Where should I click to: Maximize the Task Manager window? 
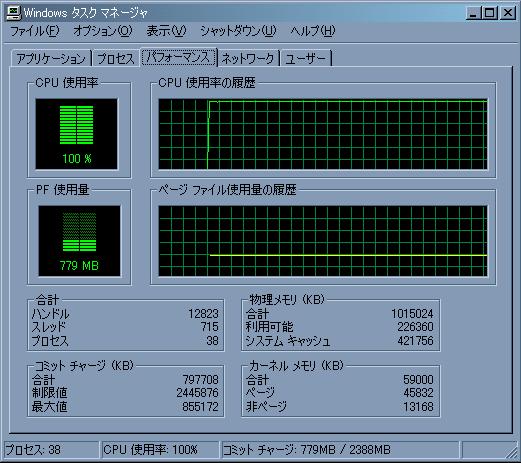(x=490, y=13)
